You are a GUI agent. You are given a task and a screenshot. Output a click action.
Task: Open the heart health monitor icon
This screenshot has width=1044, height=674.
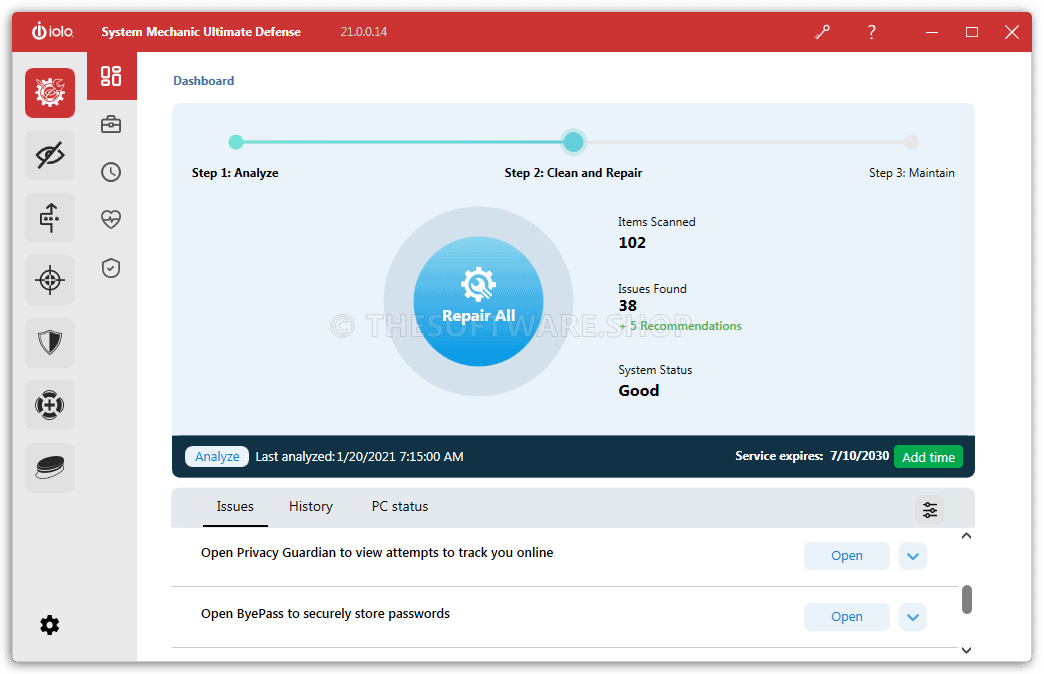point(111,219)
